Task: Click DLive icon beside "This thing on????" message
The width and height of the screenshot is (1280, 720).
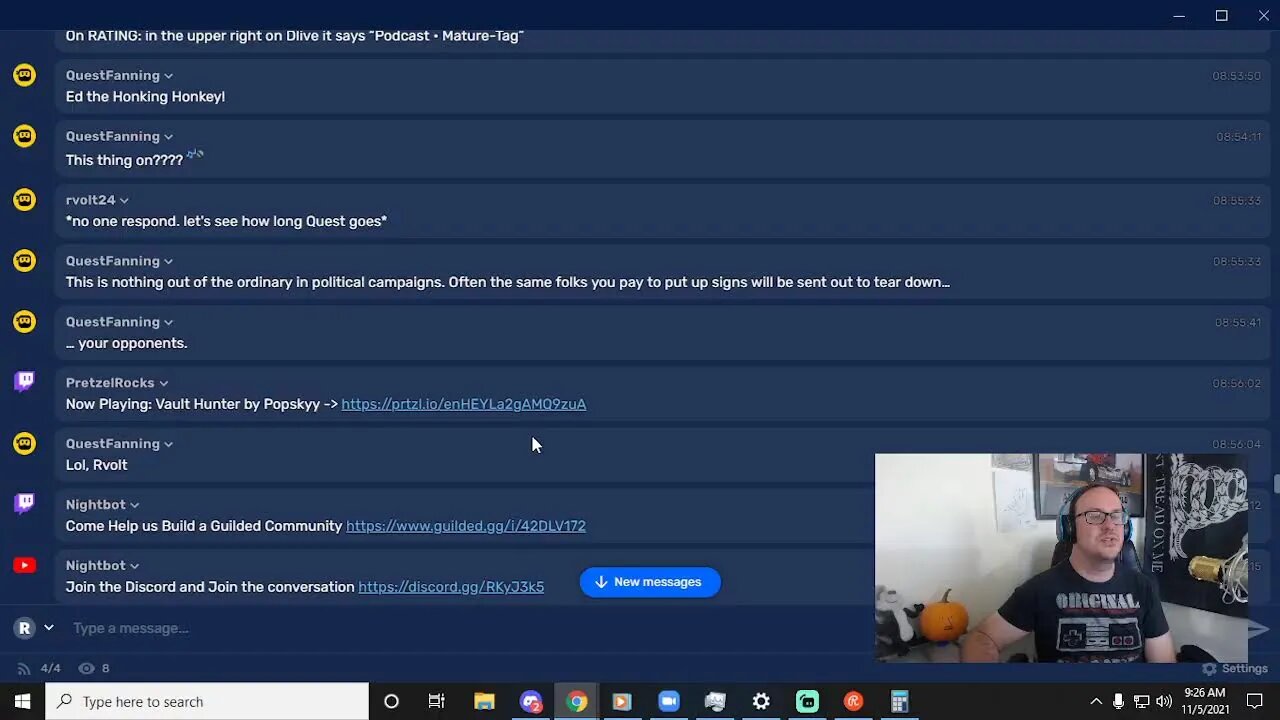Action: click(24, 136)
